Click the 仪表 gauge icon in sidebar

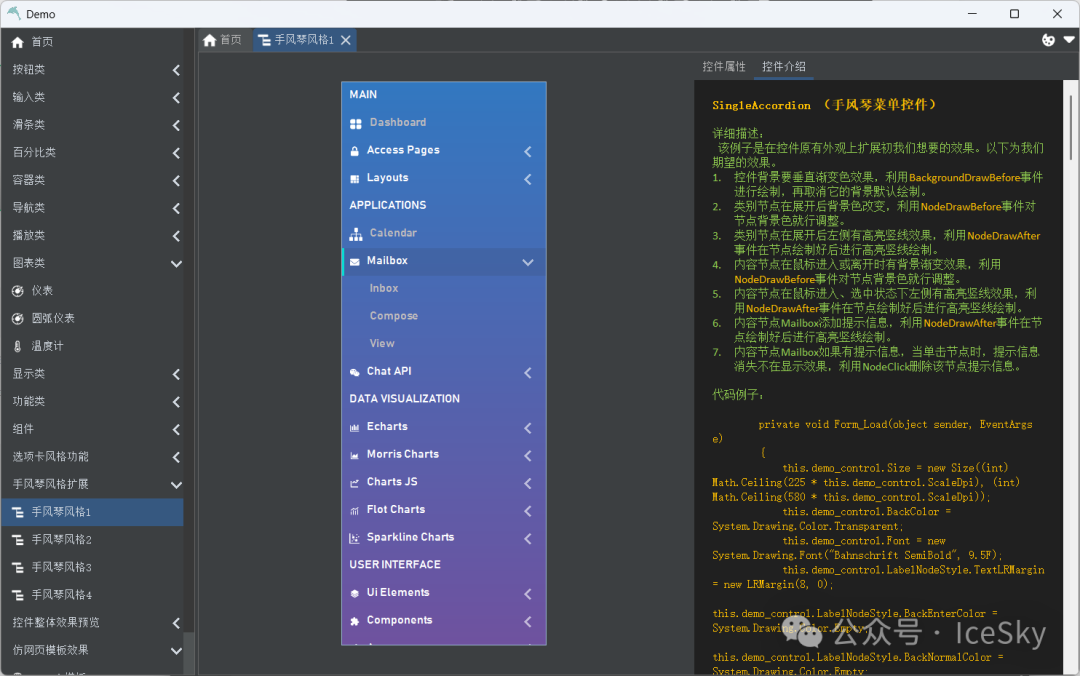18,291
